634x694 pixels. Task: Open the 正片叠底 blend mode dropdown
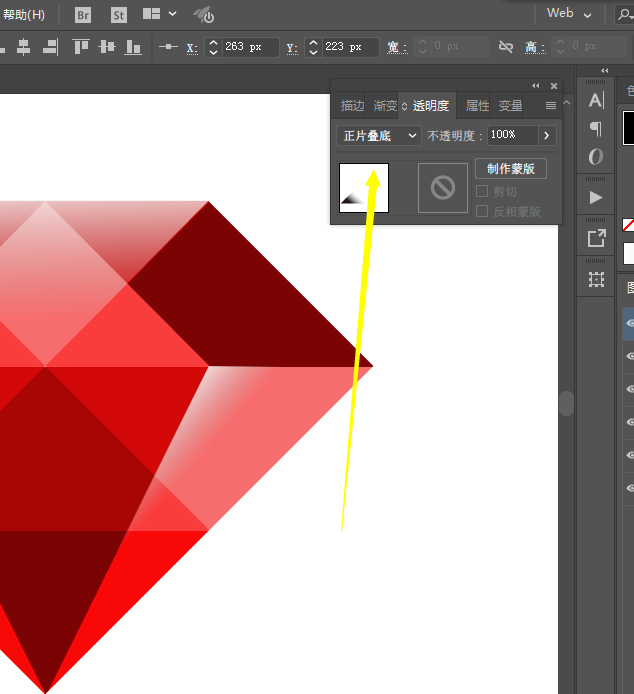pos(379,135)
